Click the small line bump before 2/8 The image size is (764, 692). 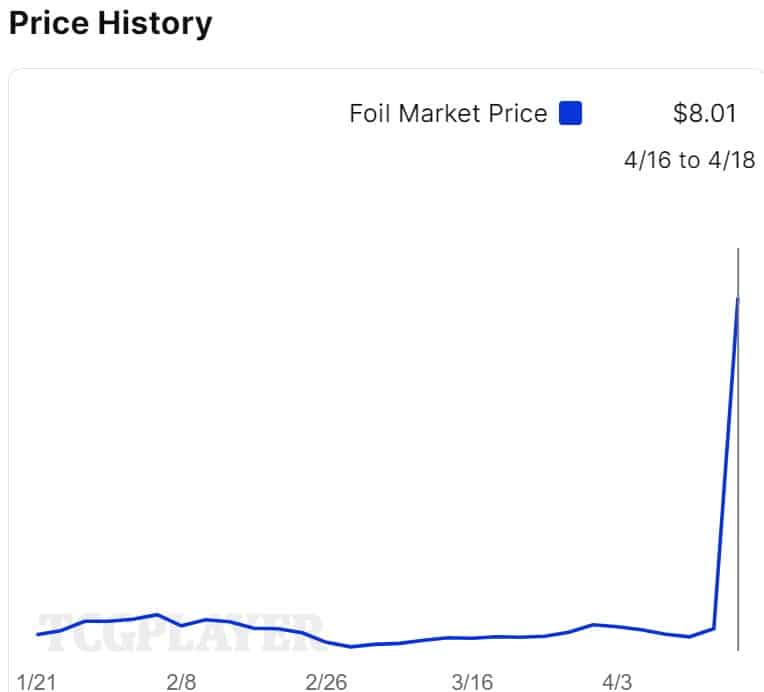[157, 615]
